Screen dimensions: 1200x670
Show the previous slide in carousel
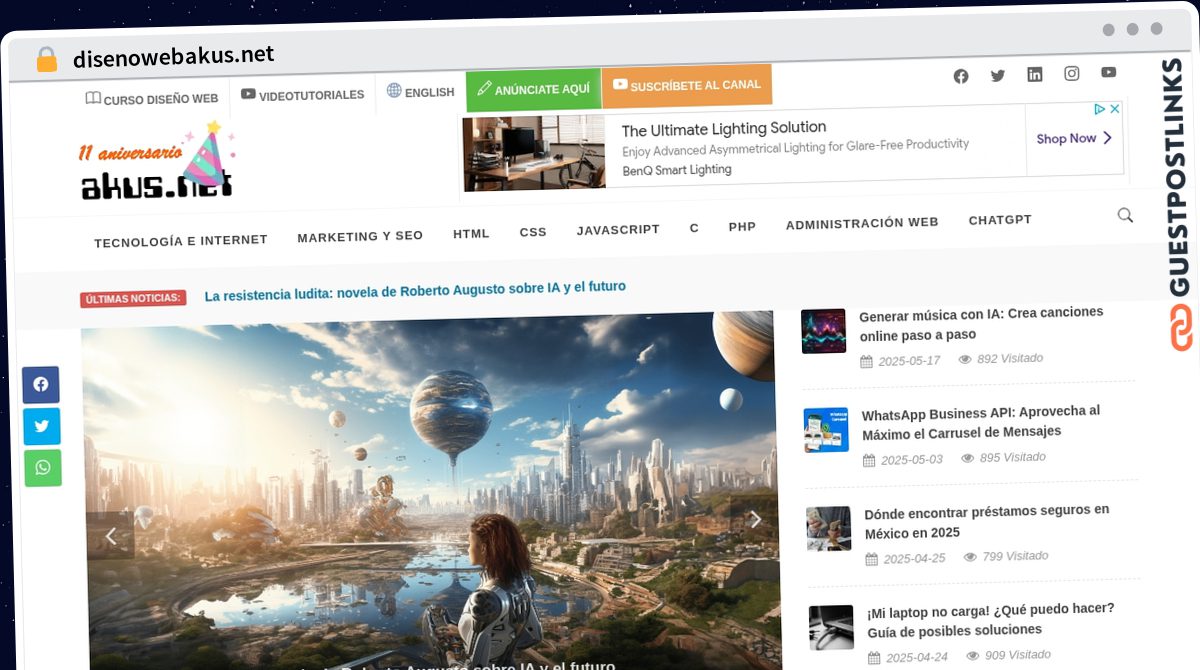click(x=110, y=536)
